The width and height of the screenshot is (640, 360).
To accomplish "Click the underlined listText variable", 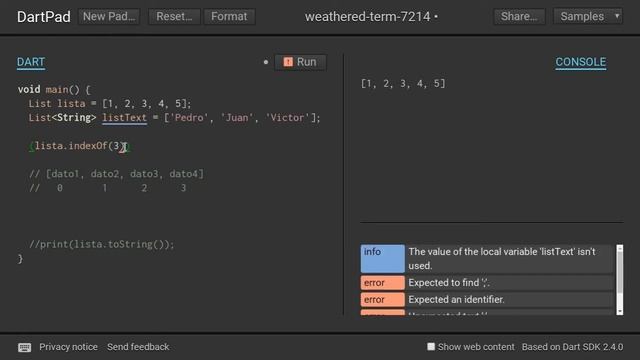I will [124, 118].
